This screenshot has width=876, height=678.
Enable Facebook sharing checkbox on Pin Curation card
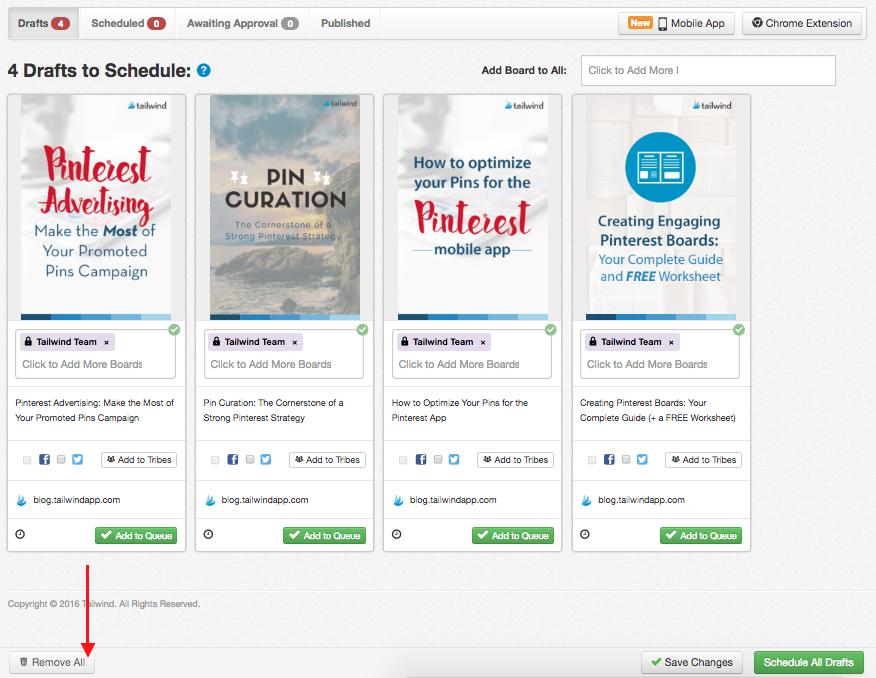click(215, 460)
